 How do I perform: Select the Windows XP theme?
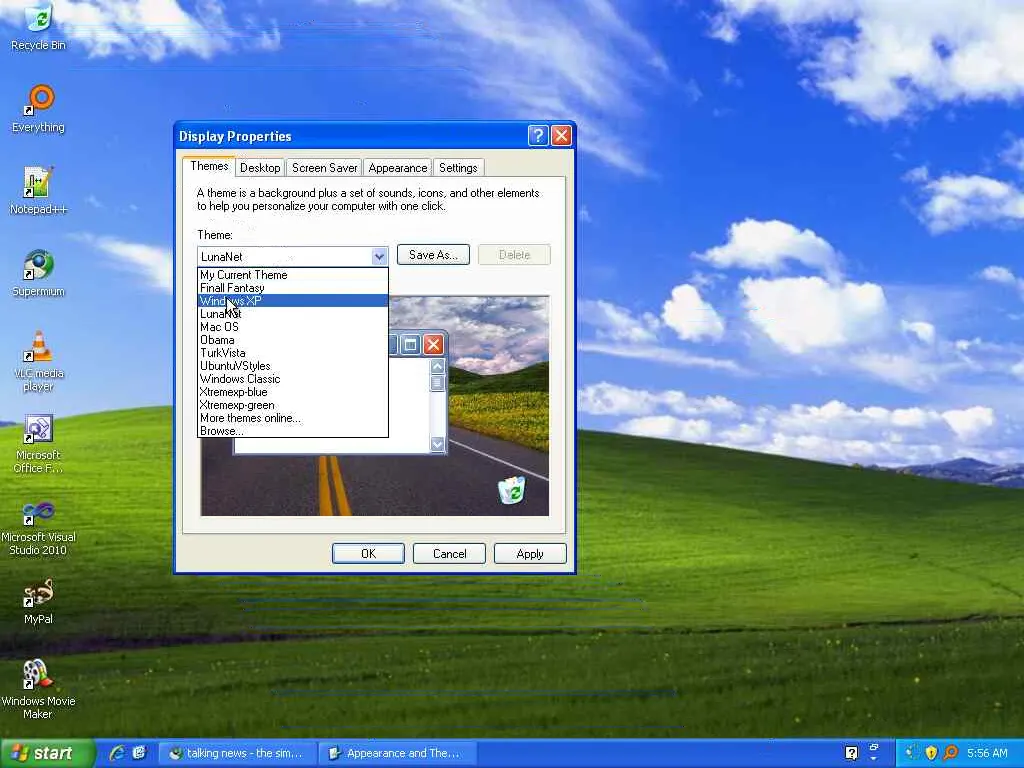[x=293, y=301]
